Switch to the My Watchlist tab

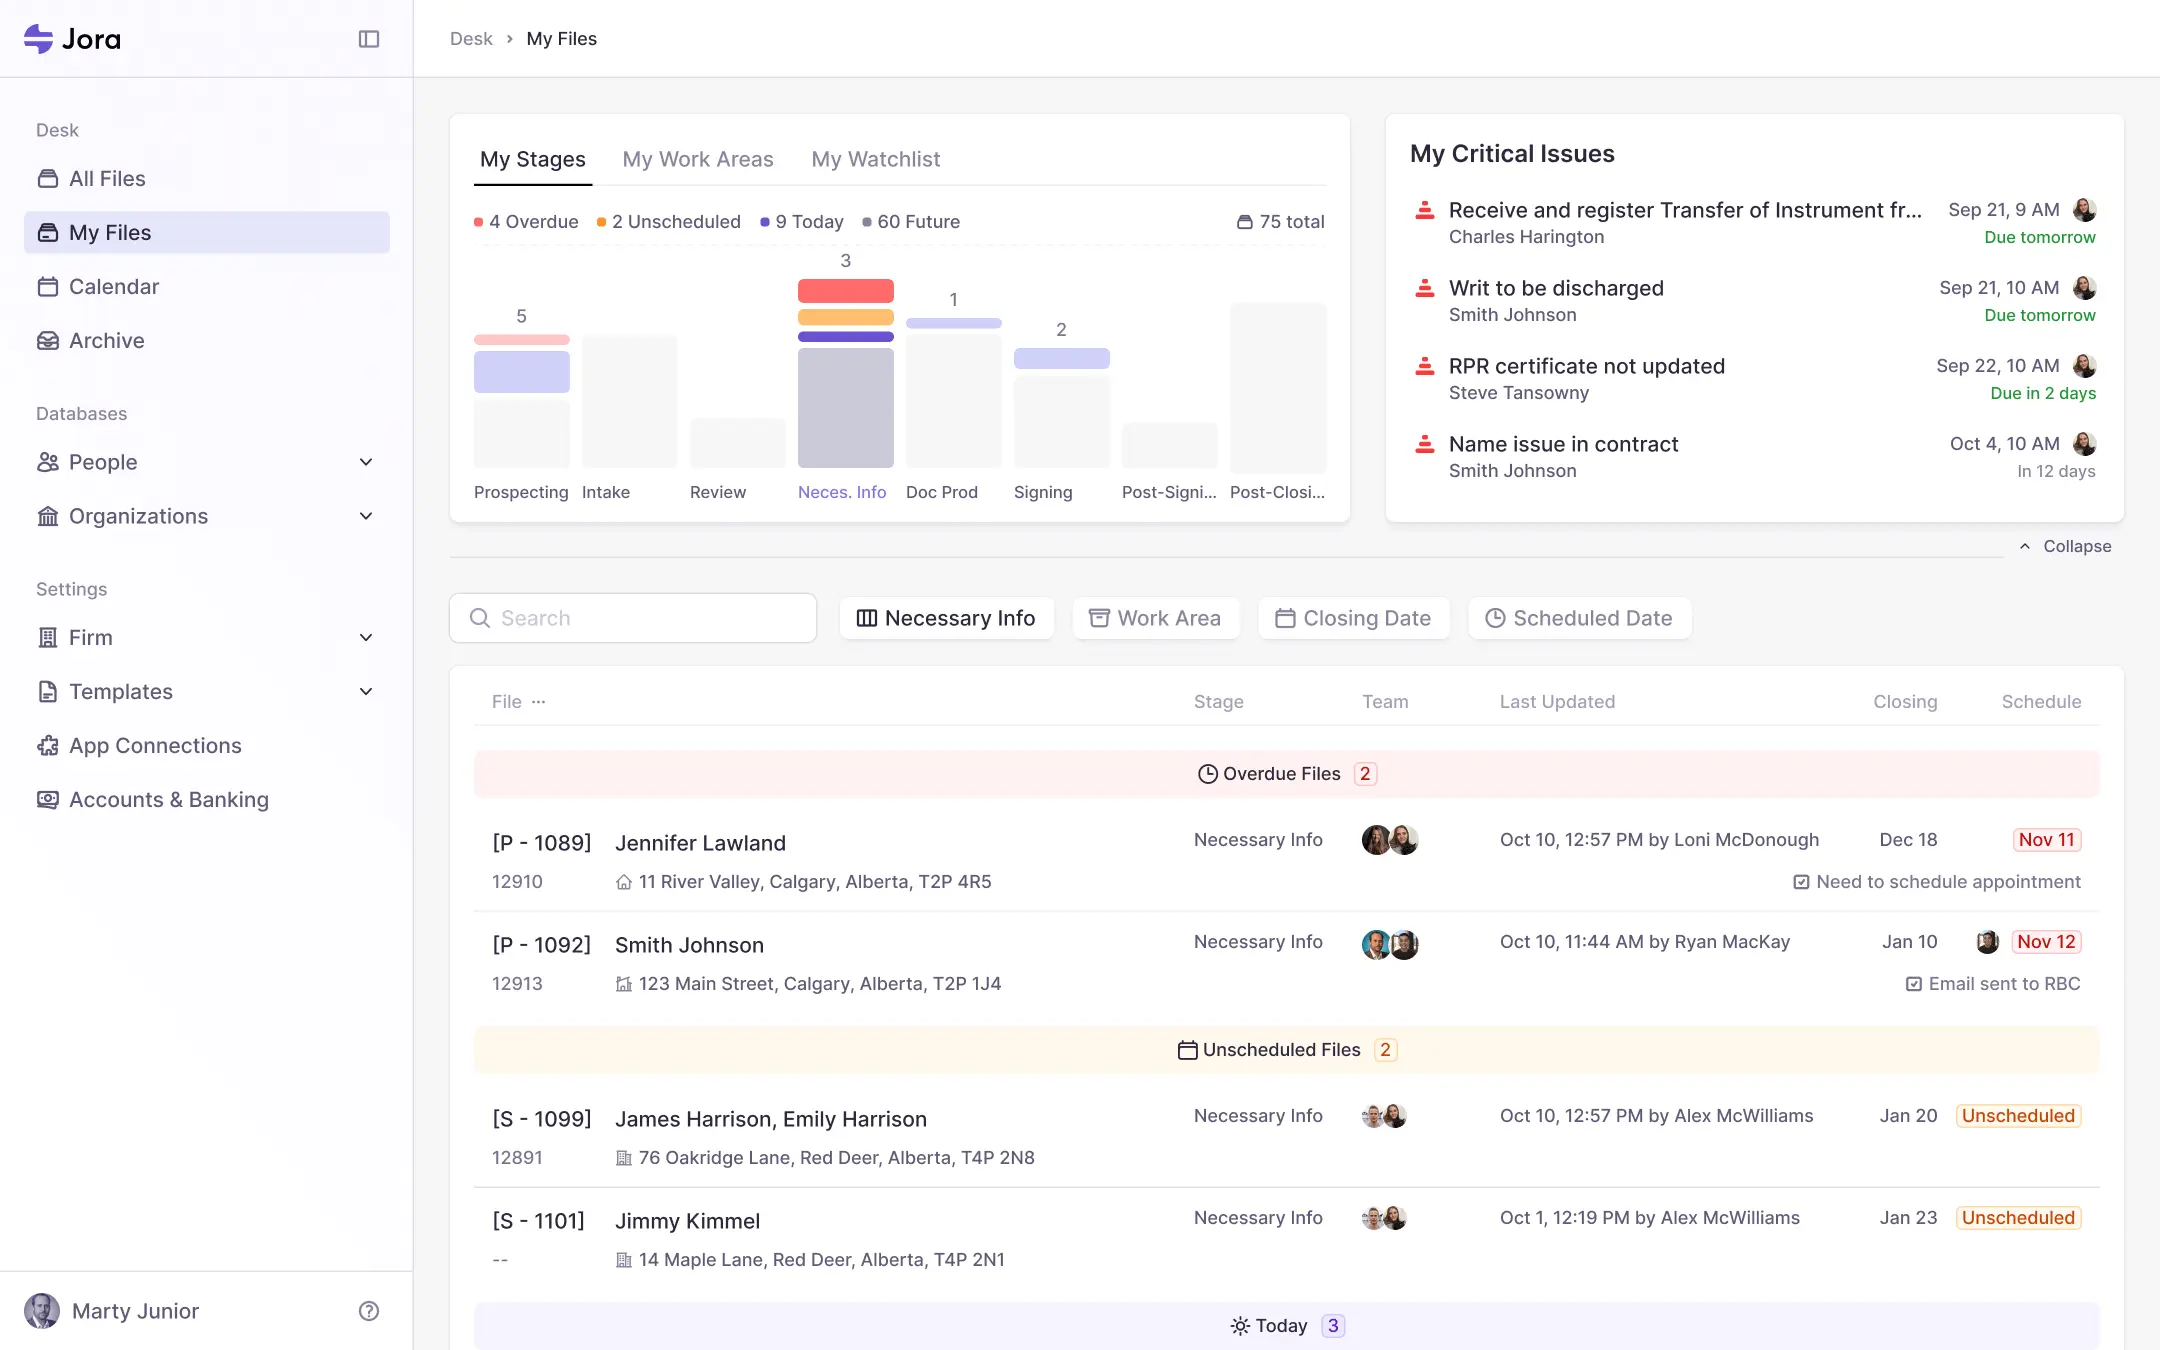click(x=875, y=159)
